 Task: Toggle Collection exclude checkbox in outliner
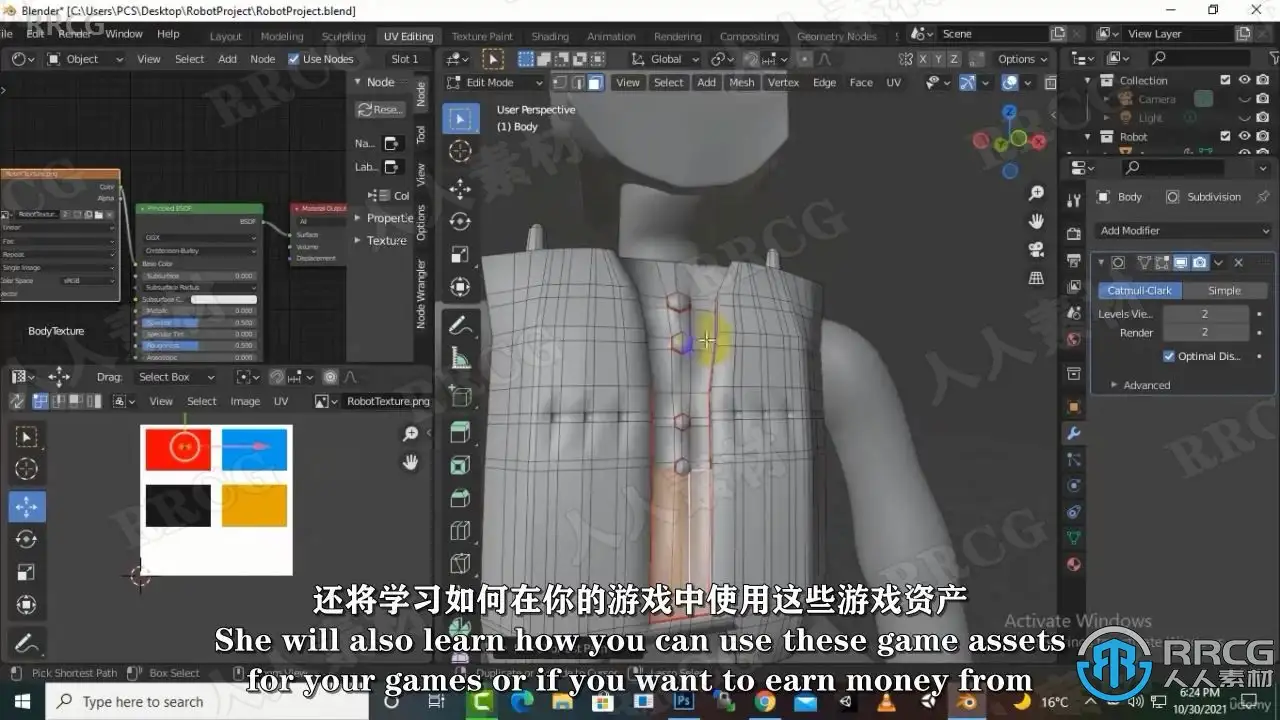click(1225, 80)
